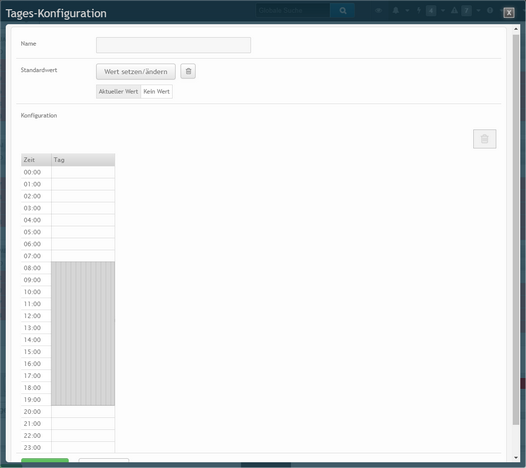Image resolution: width=526 pixels, height=468 pixels.
Task: Click into the Name input field
Action: tap(173, 45)
